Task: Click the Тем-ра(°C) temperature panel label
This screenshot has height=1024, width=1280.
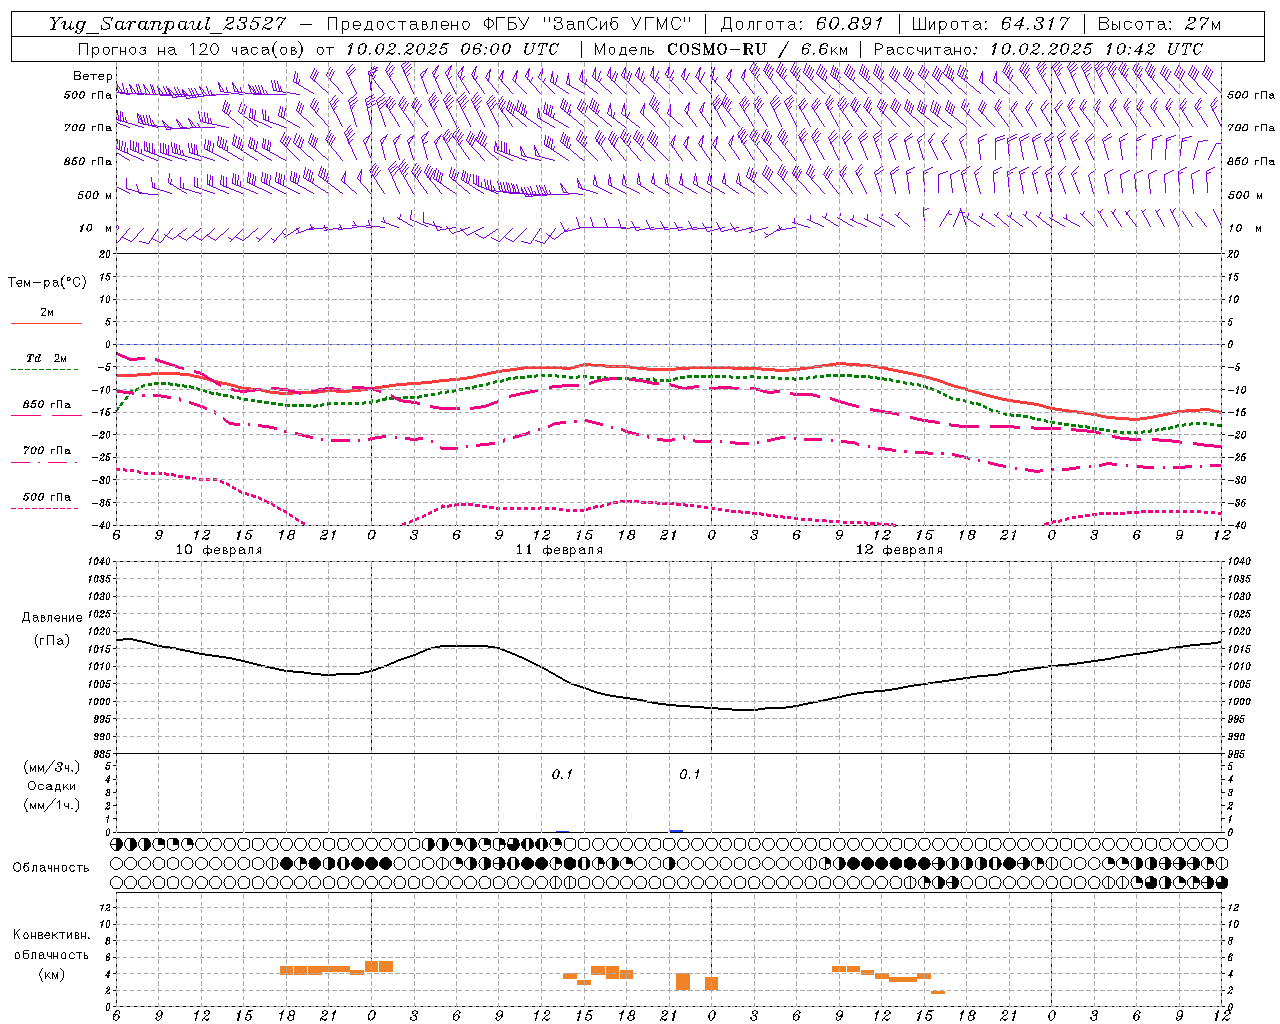Action: pyautogui.click(x=47, y=283)
